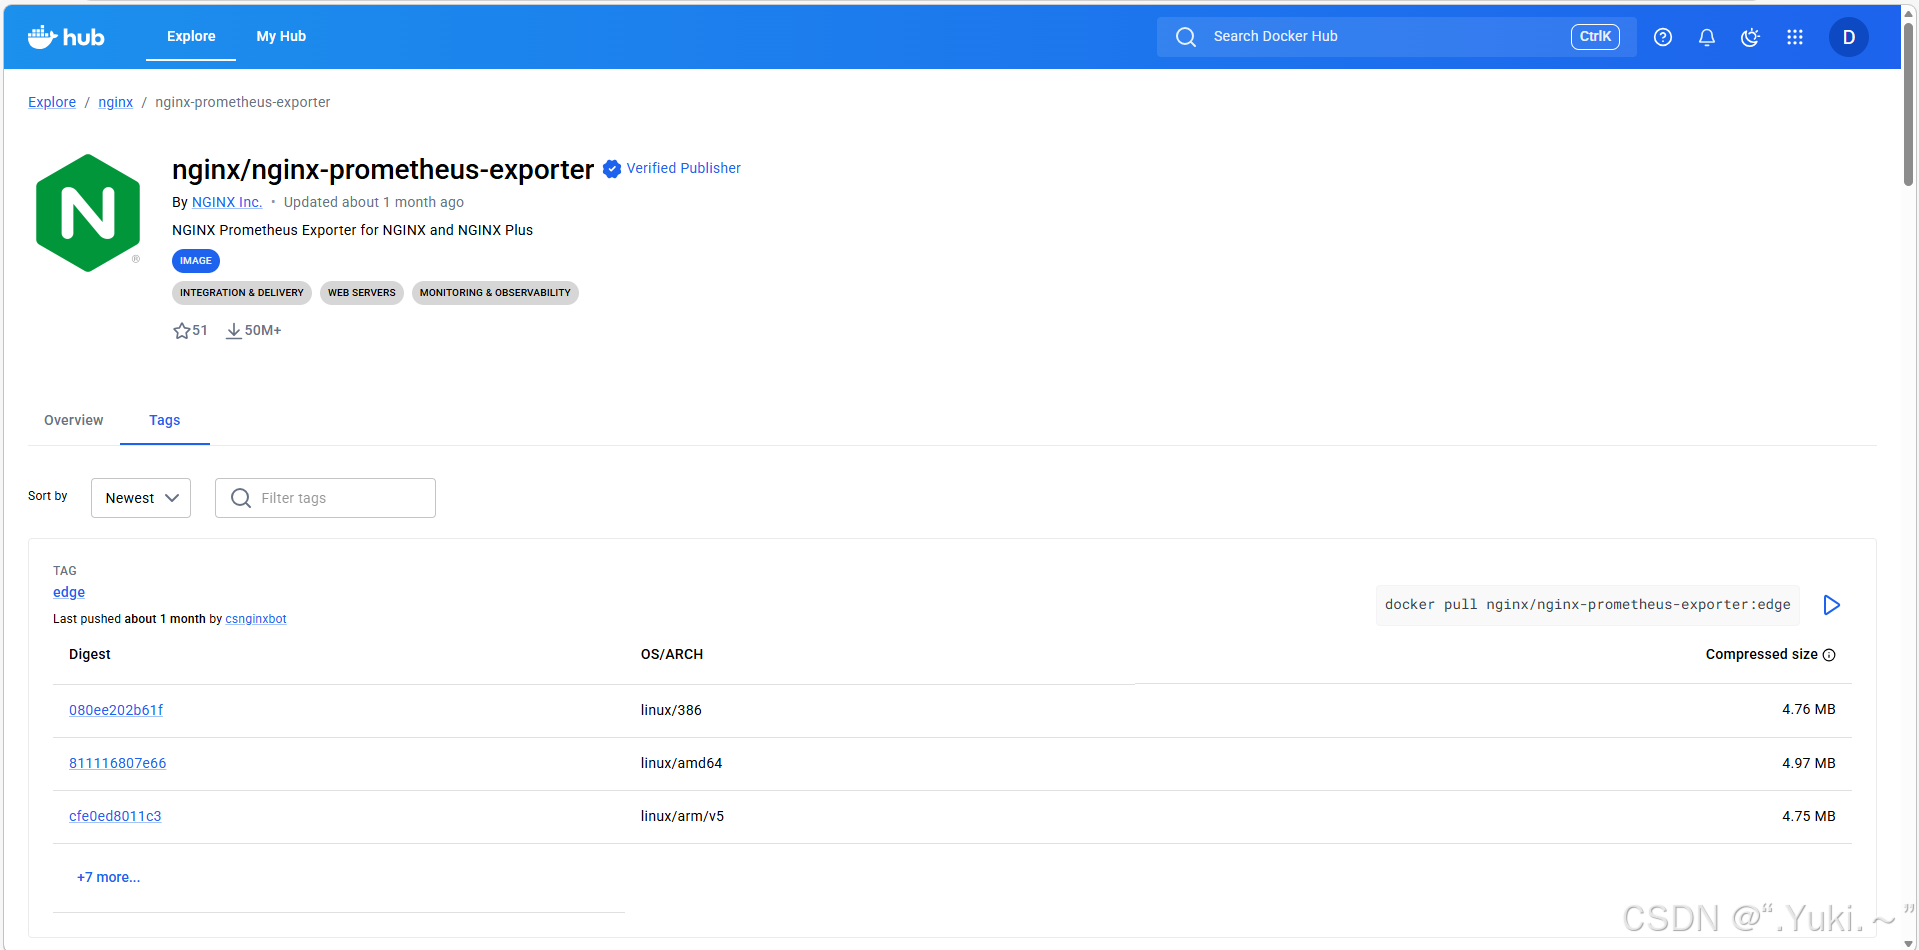Click the scrollbar down arrow
Viewport: 1919px width, 950px height.
(x=1908, y=943)
